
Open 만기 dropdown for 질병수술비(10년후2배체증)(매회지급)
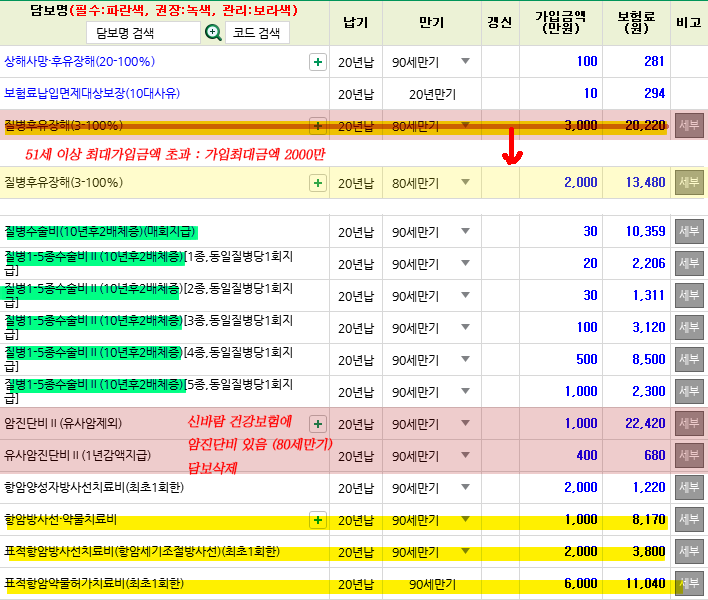coord(466,231)
